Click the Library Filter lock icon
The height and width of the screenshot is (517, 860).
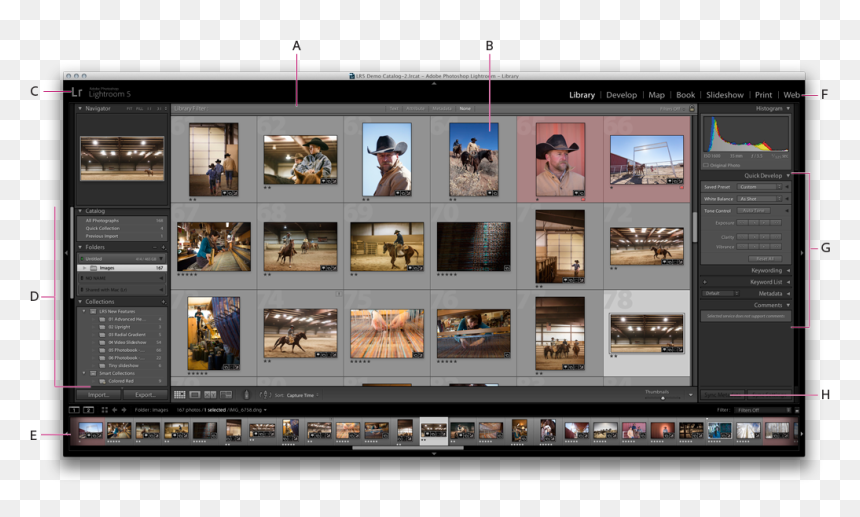click(692, 109)
